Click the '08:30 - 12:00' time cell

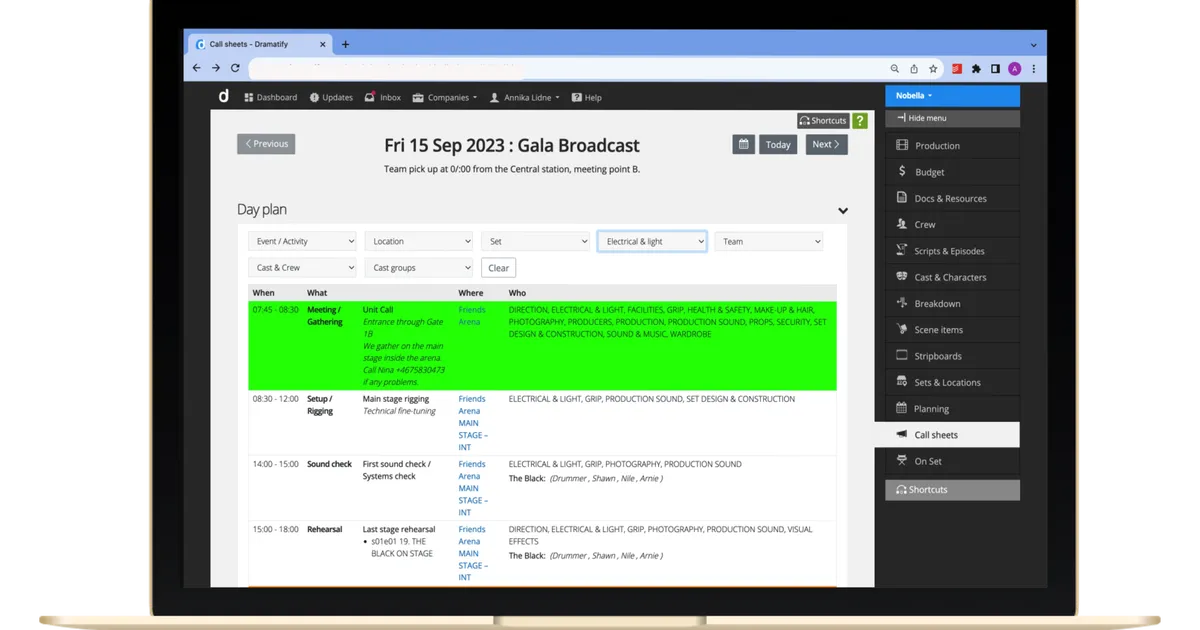(276, 399)
